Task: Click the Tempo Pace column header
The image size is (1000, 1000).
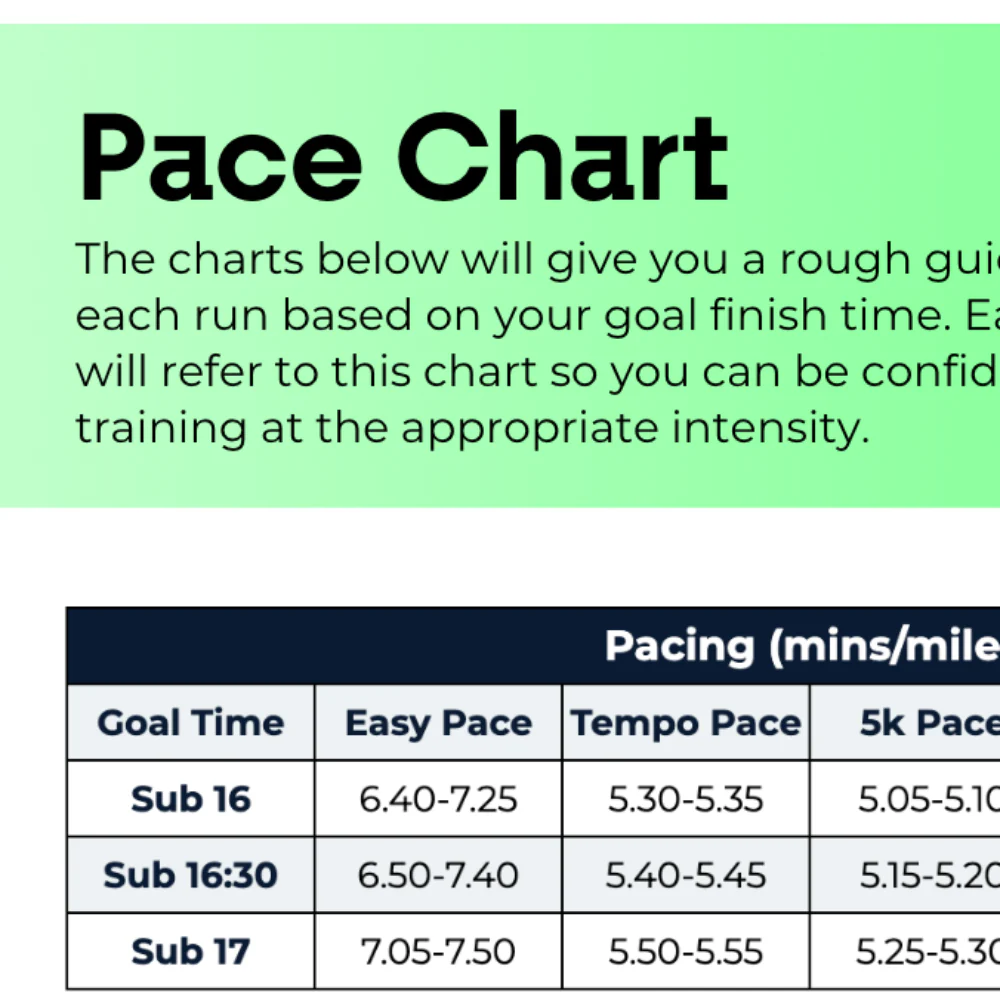Action: pyautogui.click(x=686, y=723)
